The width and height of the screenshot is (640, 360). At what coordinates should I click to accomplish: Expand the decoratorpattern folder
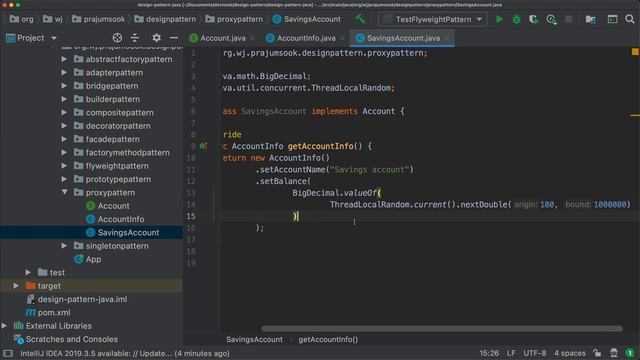64,126
